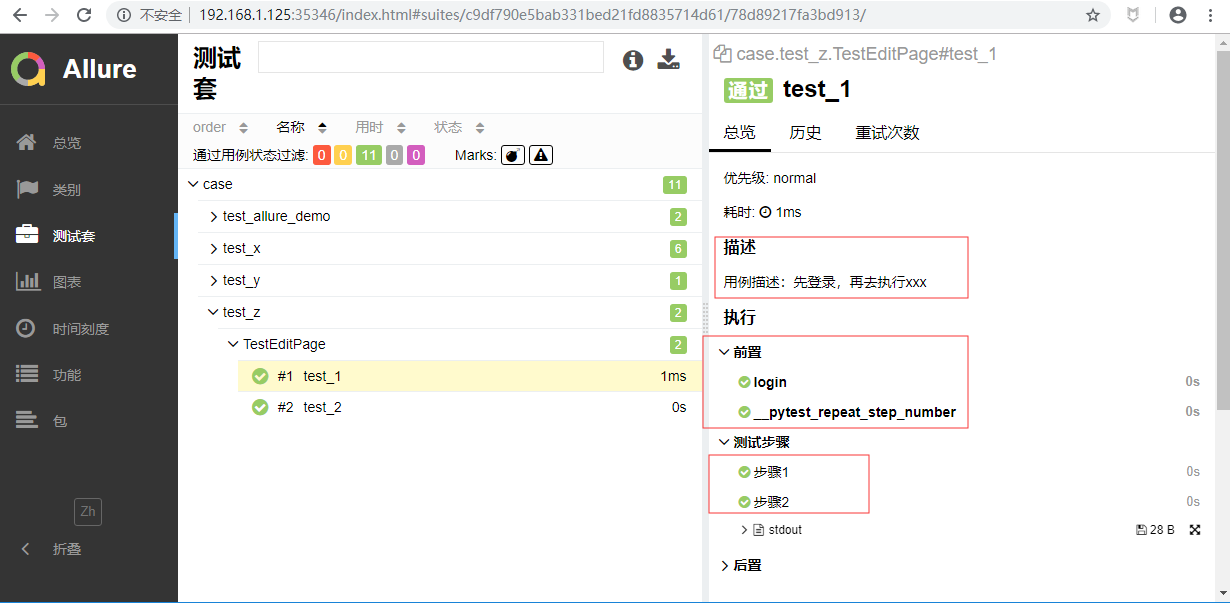Click the flag icon beside 类别
This screenshot has height=603, width=1230.
28,189
